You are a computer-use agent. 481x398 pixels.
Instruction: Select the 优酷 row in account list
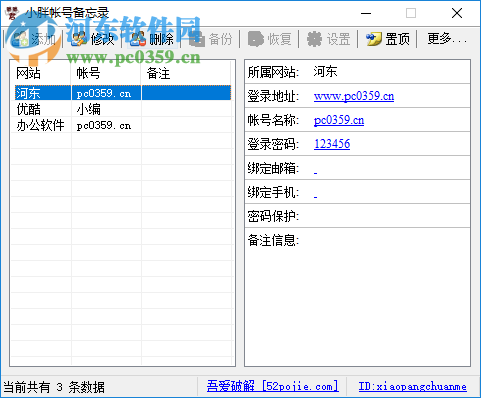(x=123, y=109)
